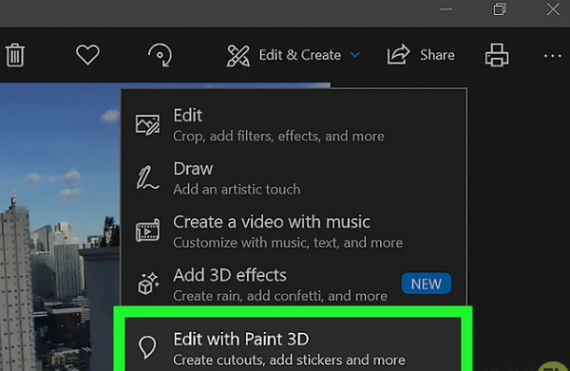This screenshot has width=570, height=371.
Task: Open the See more ellipsis menu
Action: 553,56
